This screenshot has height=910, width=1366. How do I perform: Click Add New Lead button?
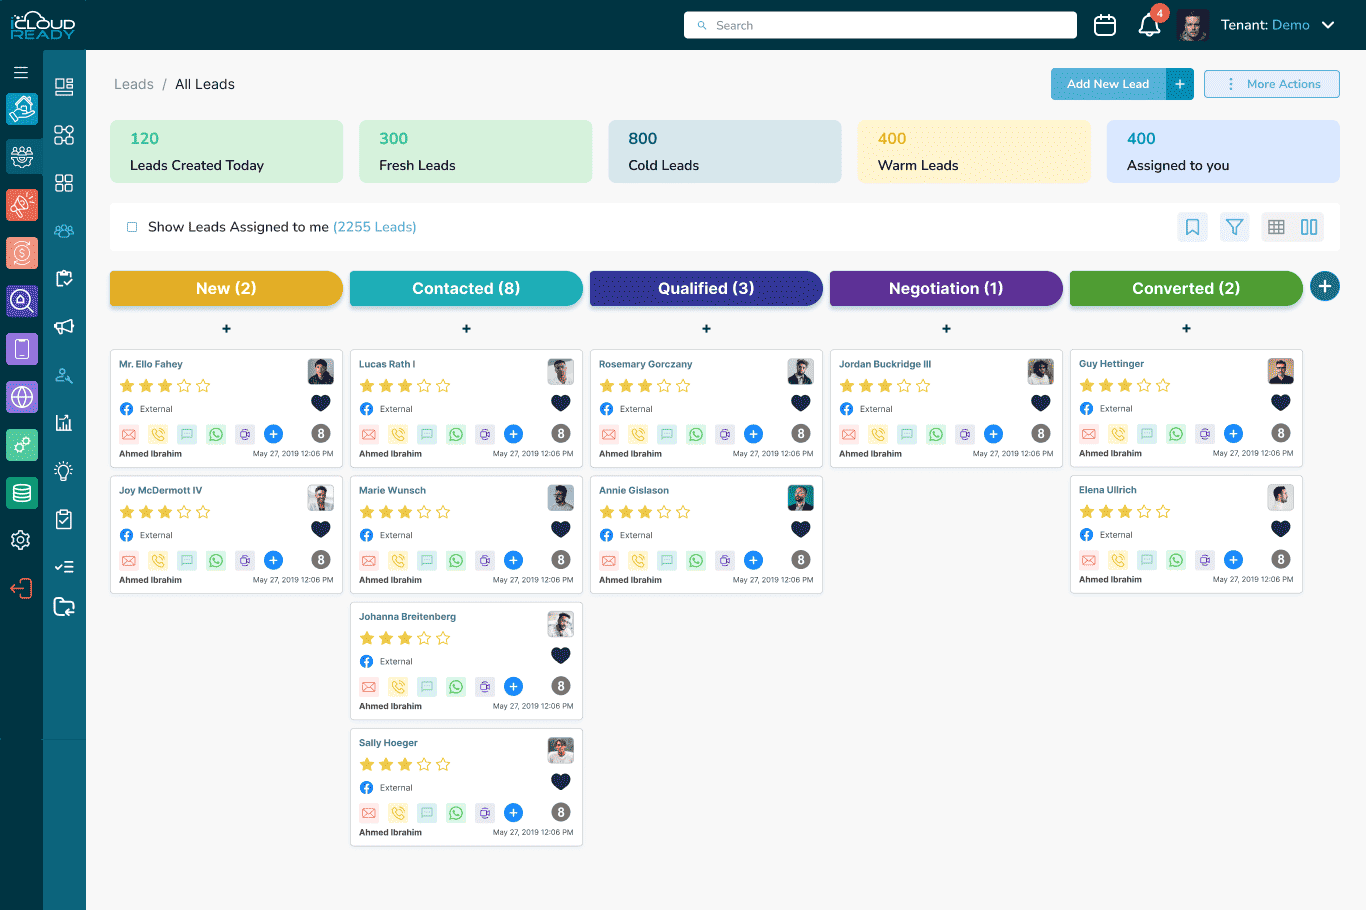(x=1108, y=84)
